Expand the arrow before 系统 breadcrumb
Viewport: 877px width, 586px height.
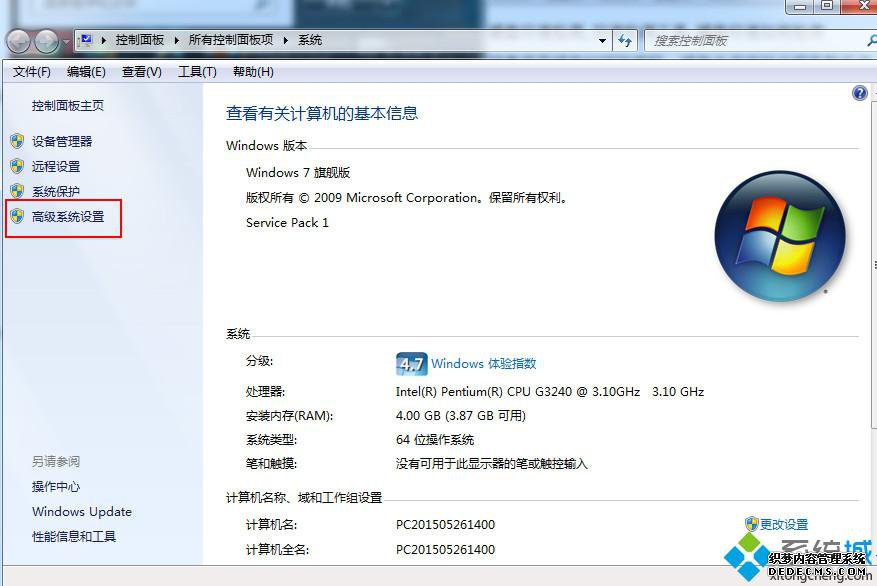click(286, 40)
